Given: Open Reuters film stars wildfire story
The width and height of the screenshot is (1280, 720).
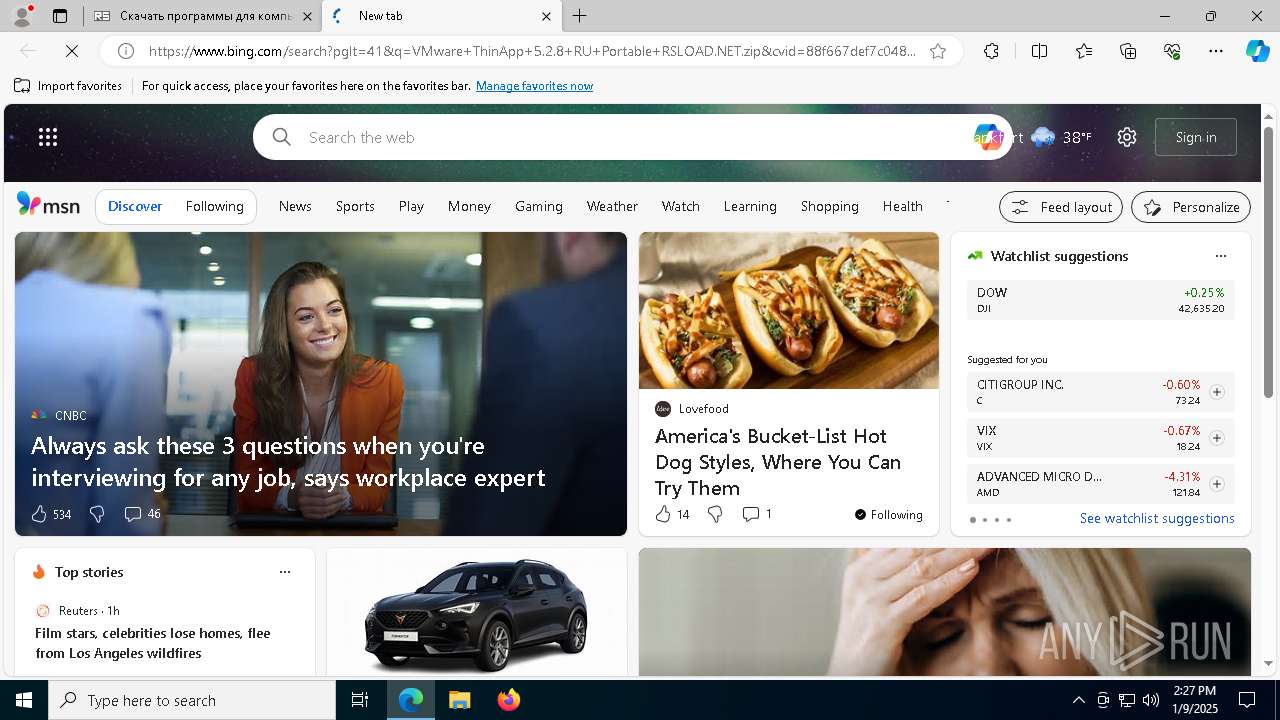Looking at the screenshot, I should click(x=153, y=643).
